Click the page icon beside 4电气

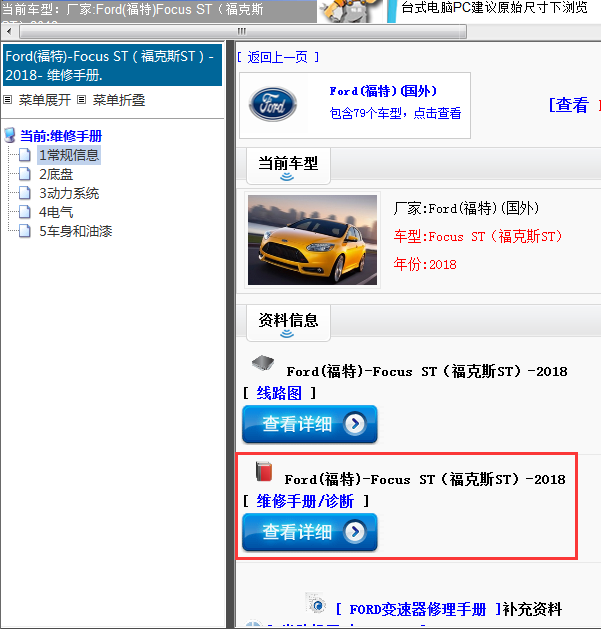coord(24,212)
